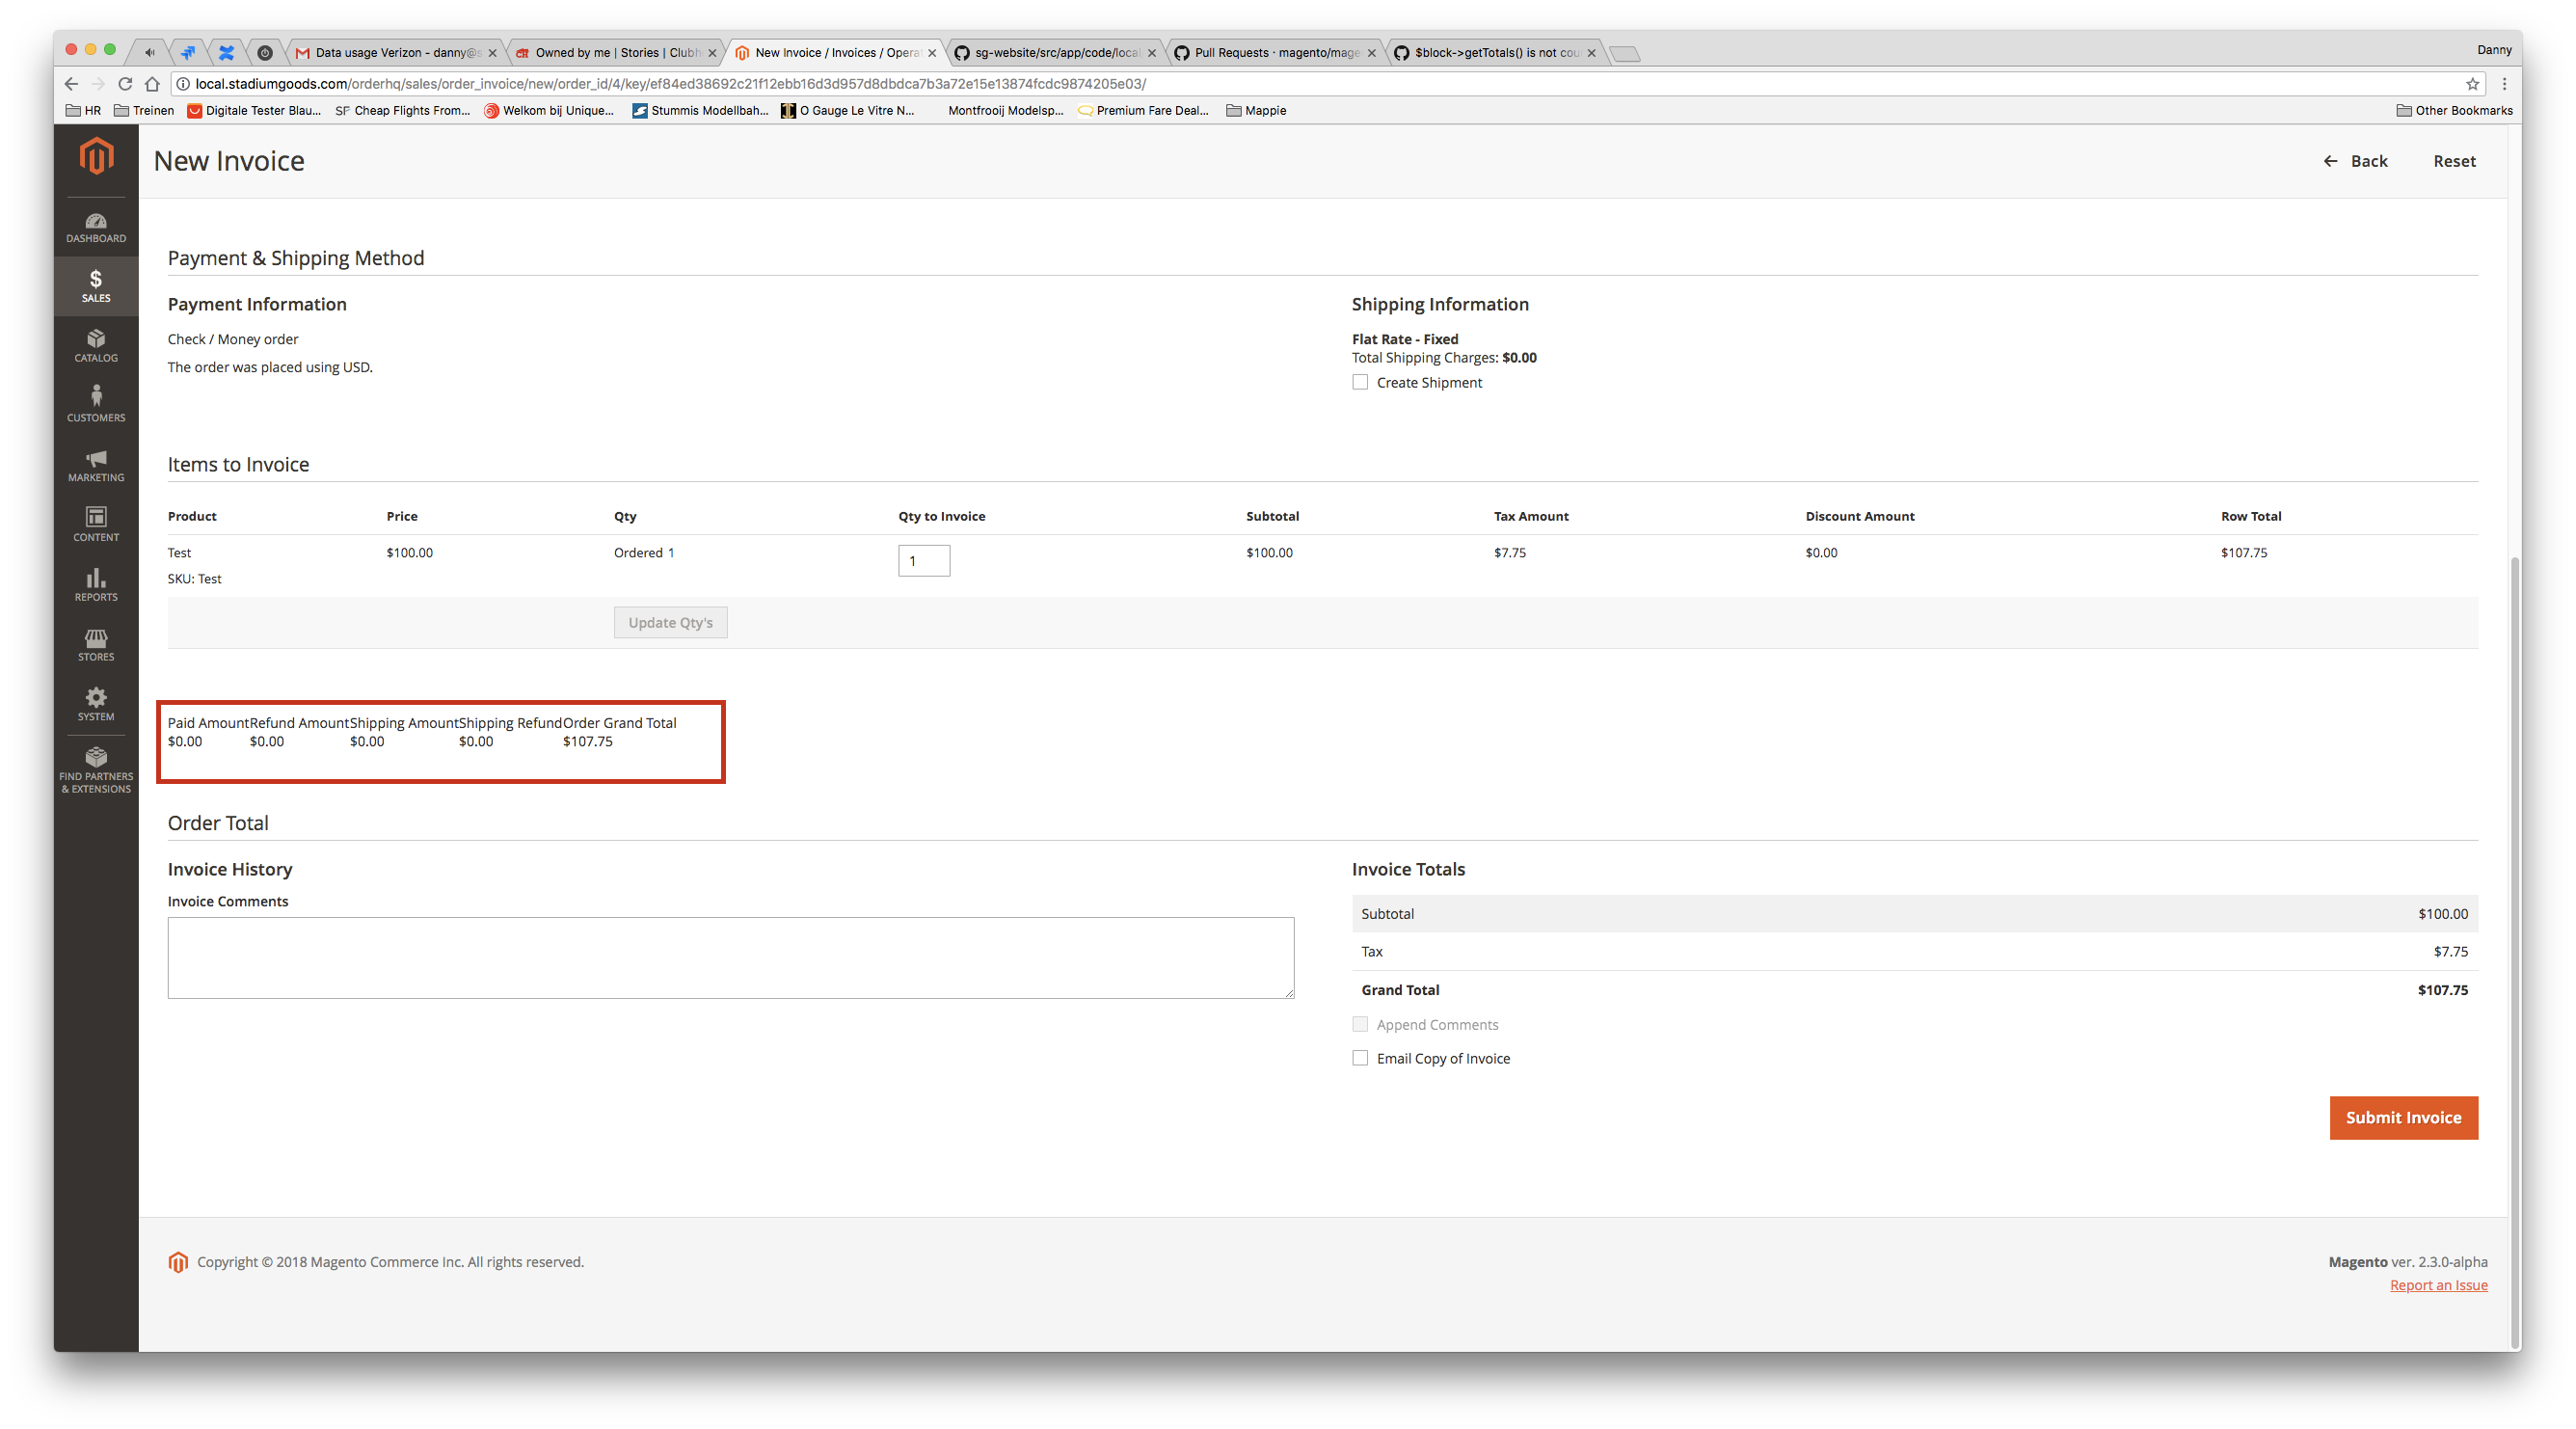The image size is (2576, 1429).
Task: Open the Dashboard sidebar menu
Action: (x=96, y=227)
